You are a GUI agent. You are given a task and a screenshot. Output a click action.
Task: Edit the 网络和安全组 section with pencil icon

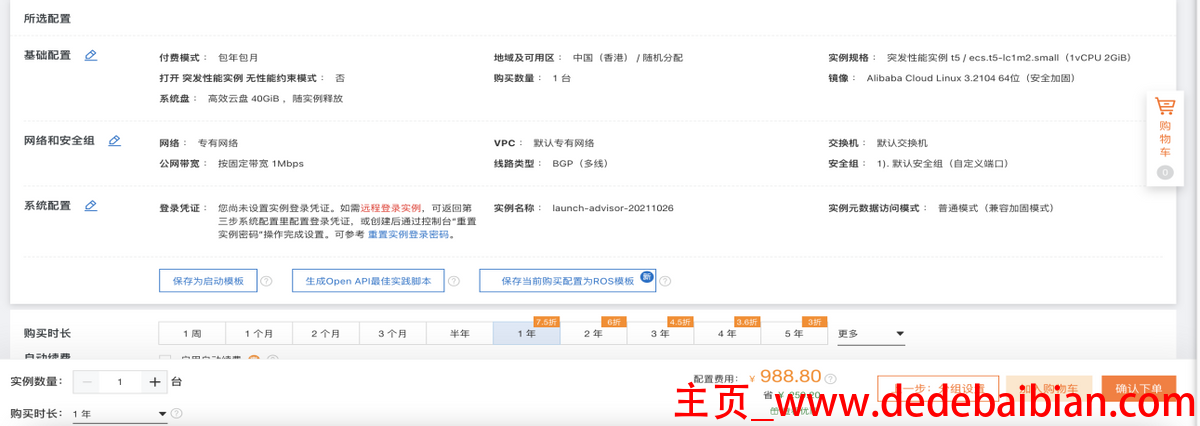point(114,141)
